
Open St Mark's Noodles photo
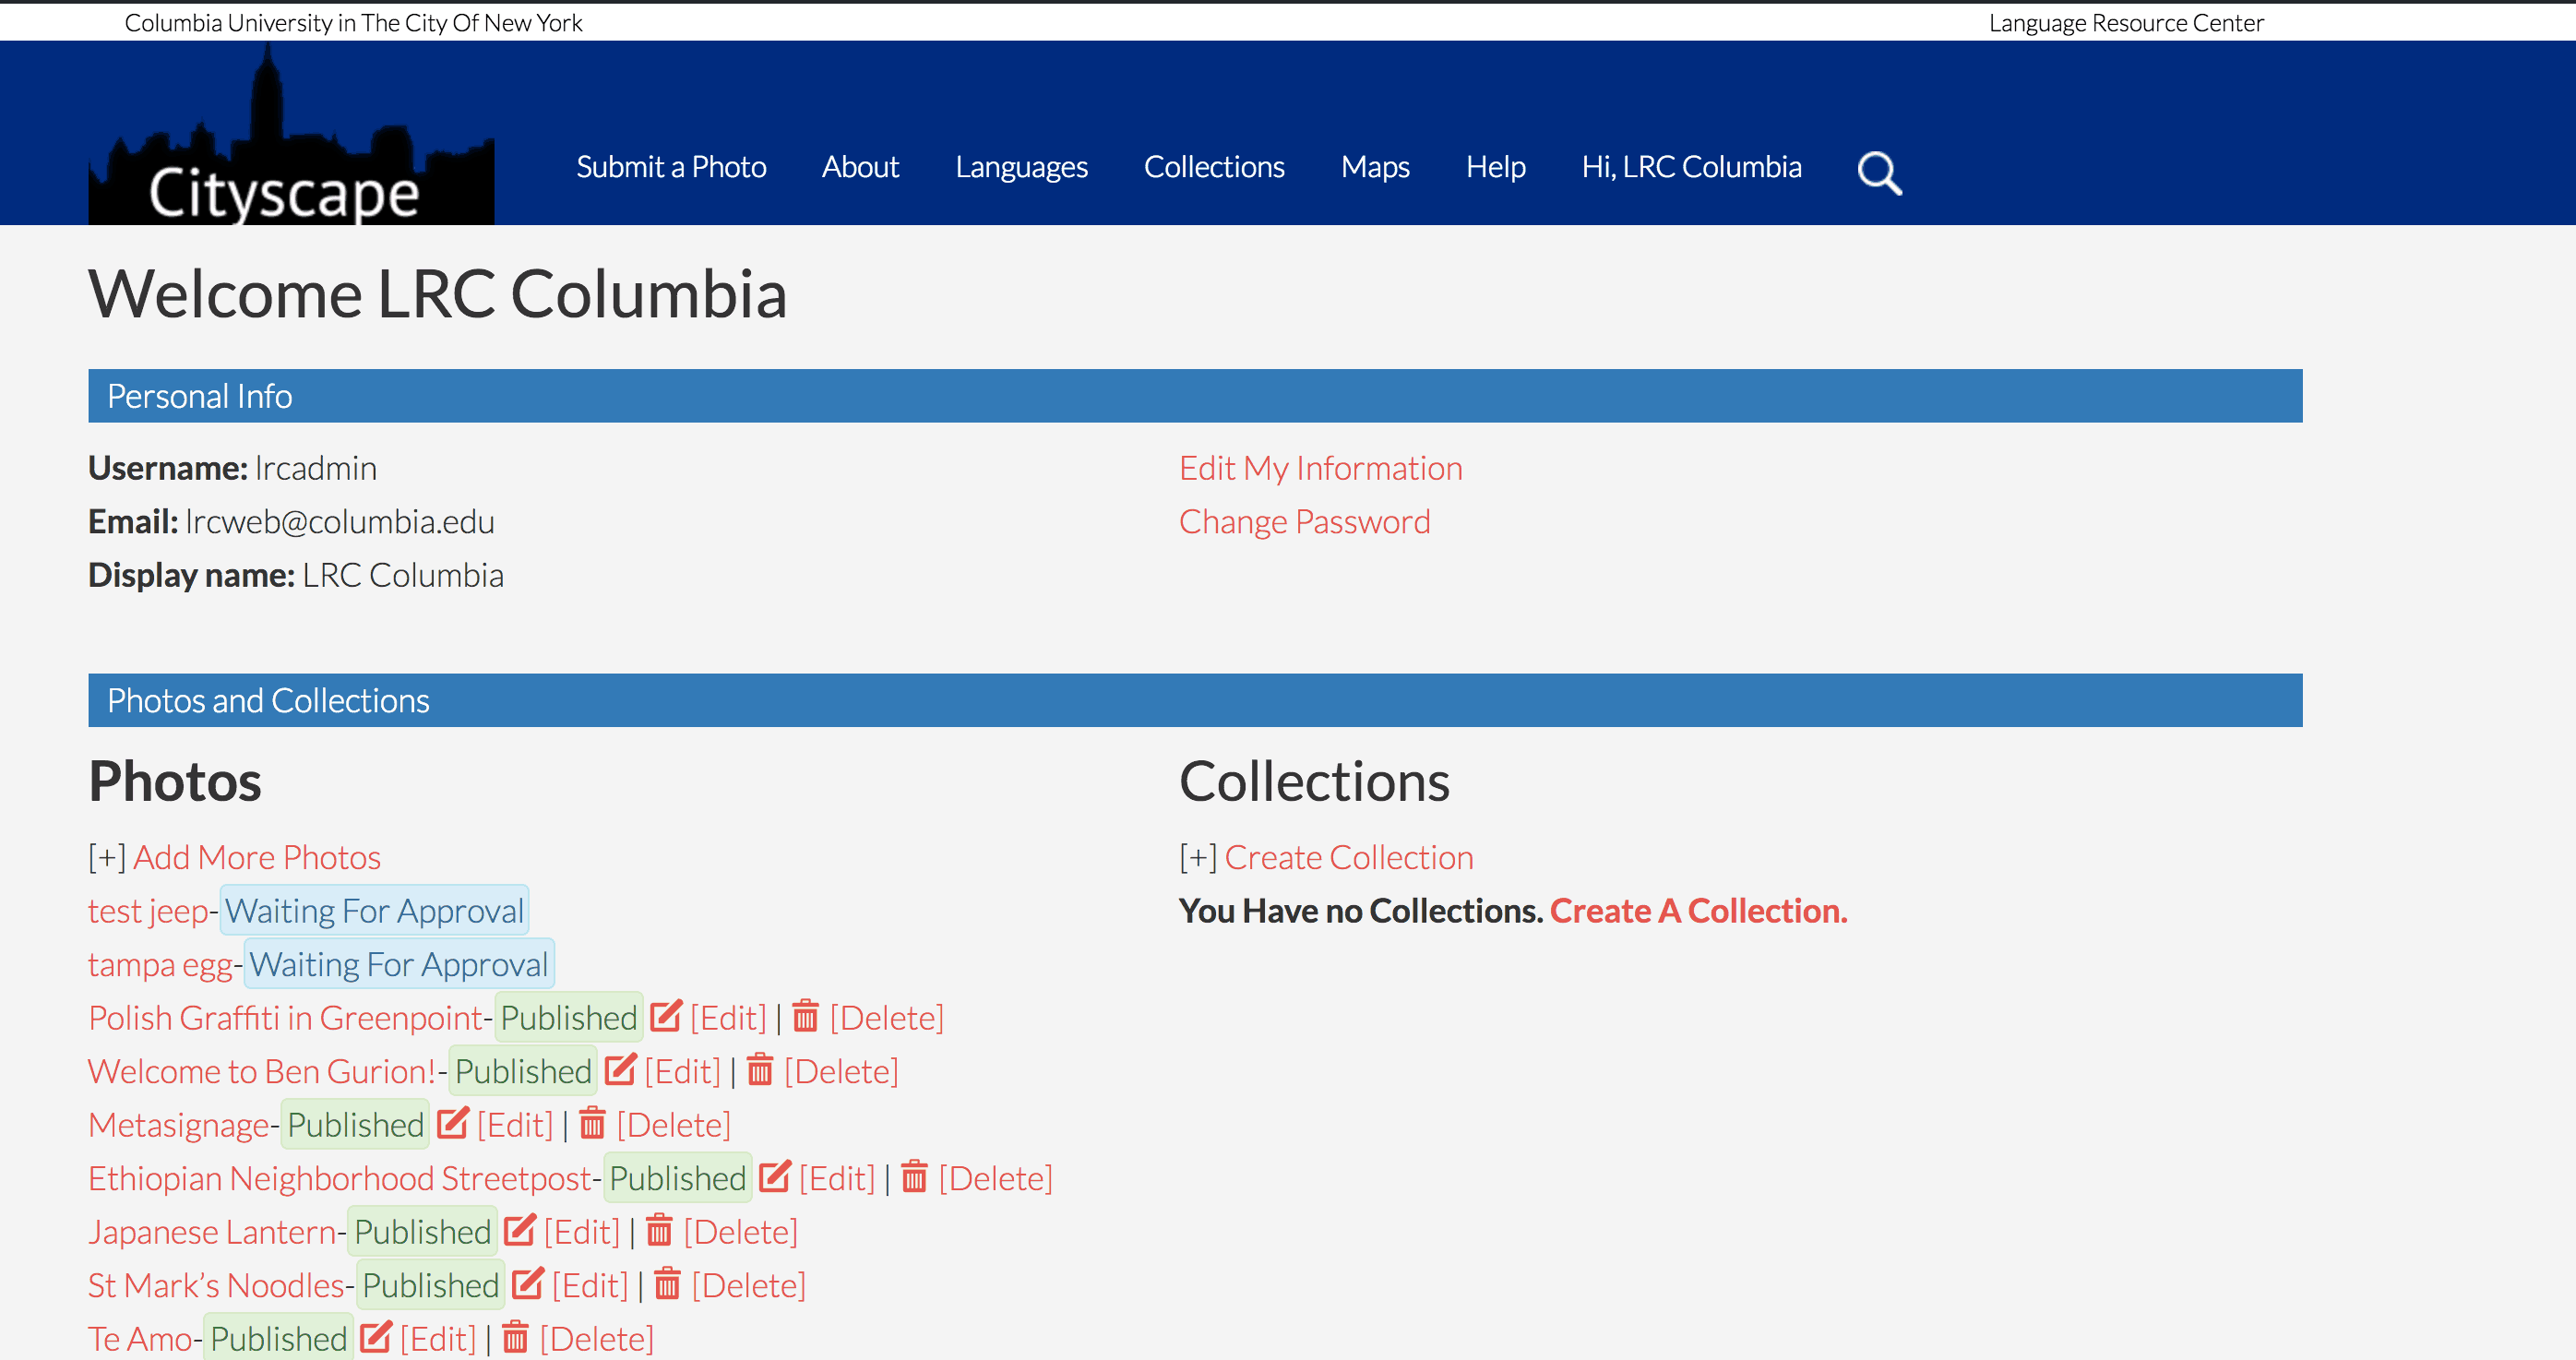(x=216, y=1285)
